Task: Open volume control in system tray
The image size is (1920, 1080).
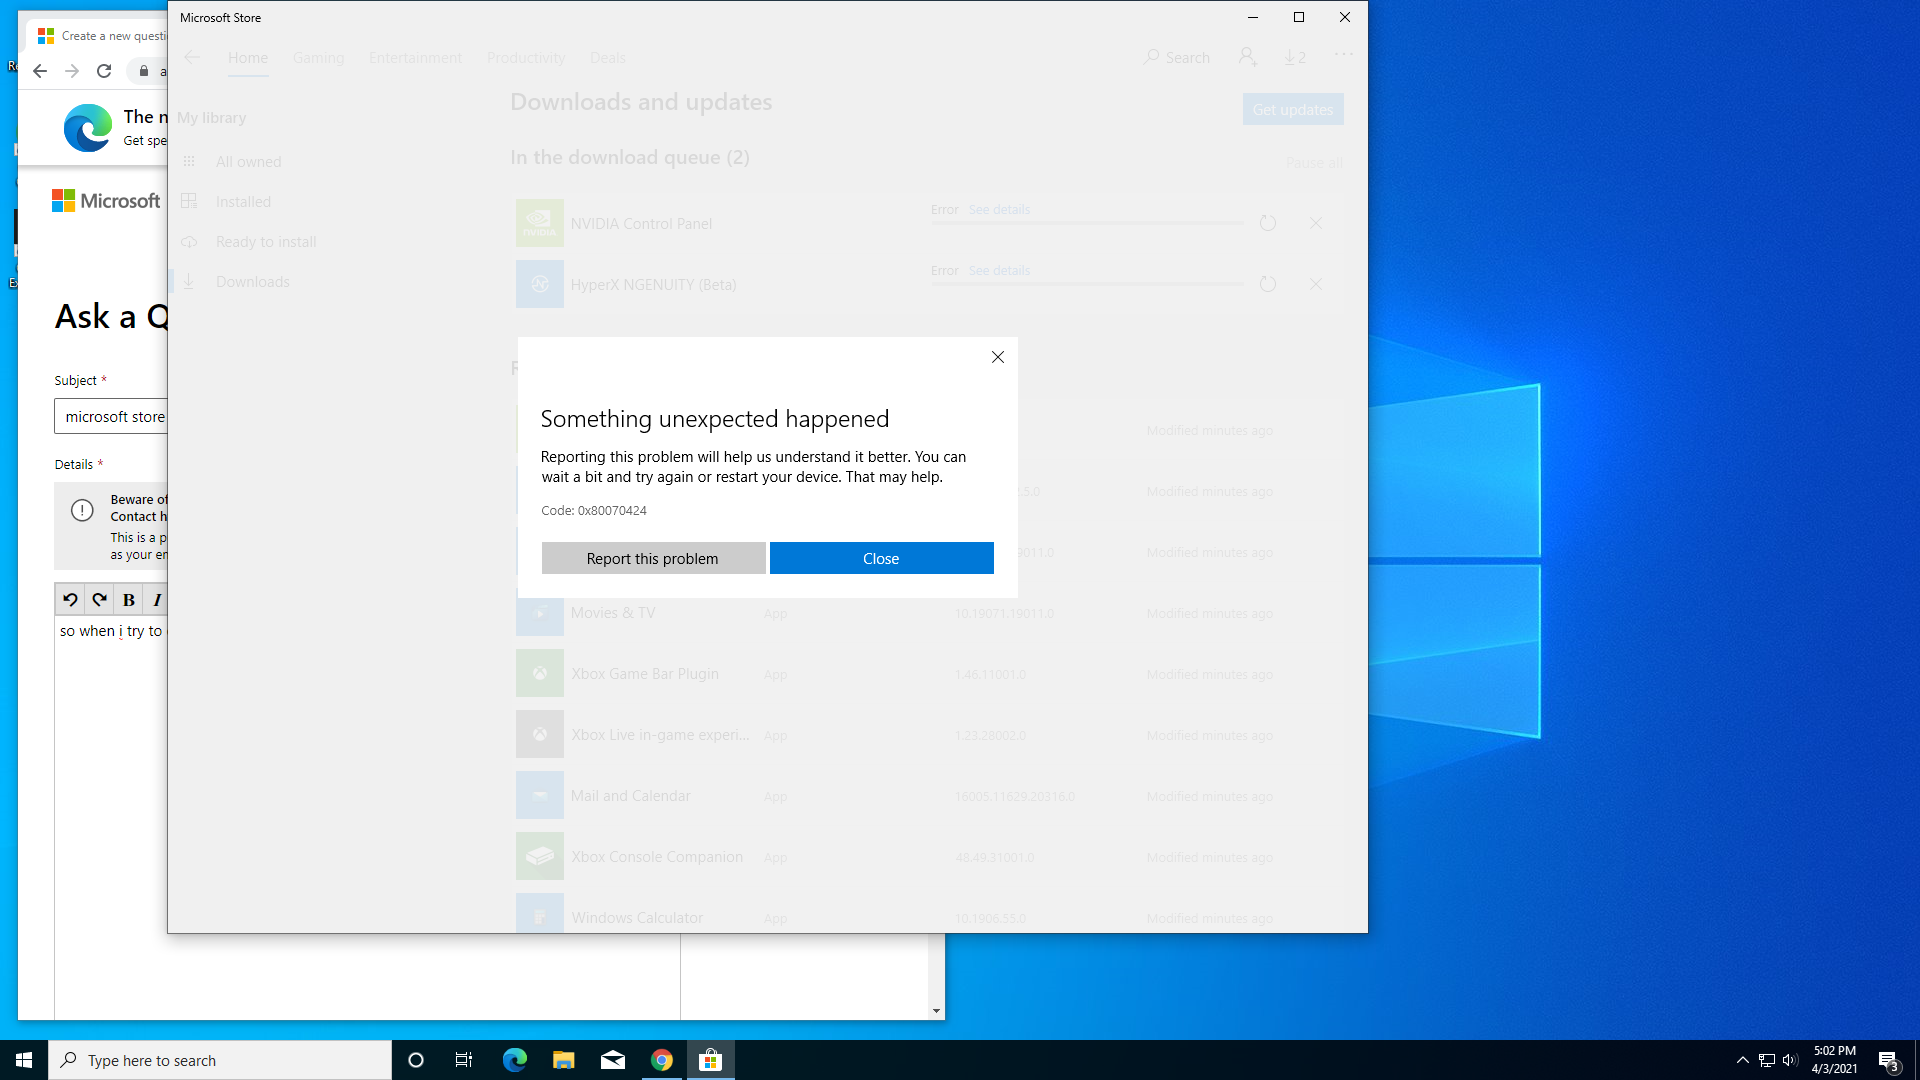Action: [x=1790, y=1060]
